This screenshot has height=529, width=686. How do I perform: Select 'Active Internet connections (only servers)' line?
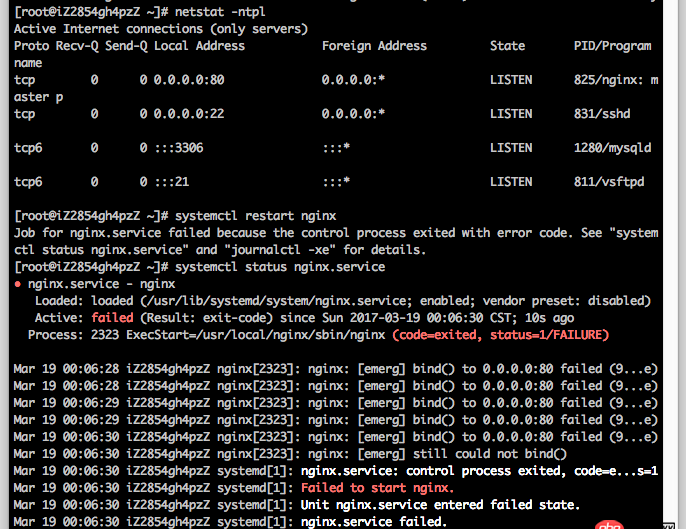pos(161,29)
